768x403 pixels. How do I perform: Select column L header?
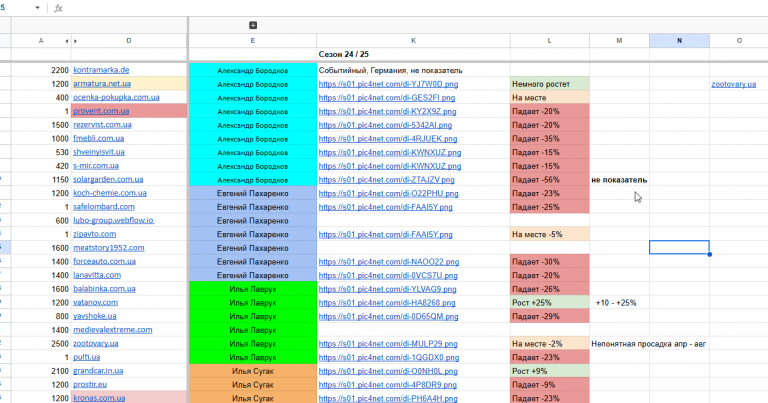pos(550,41)
